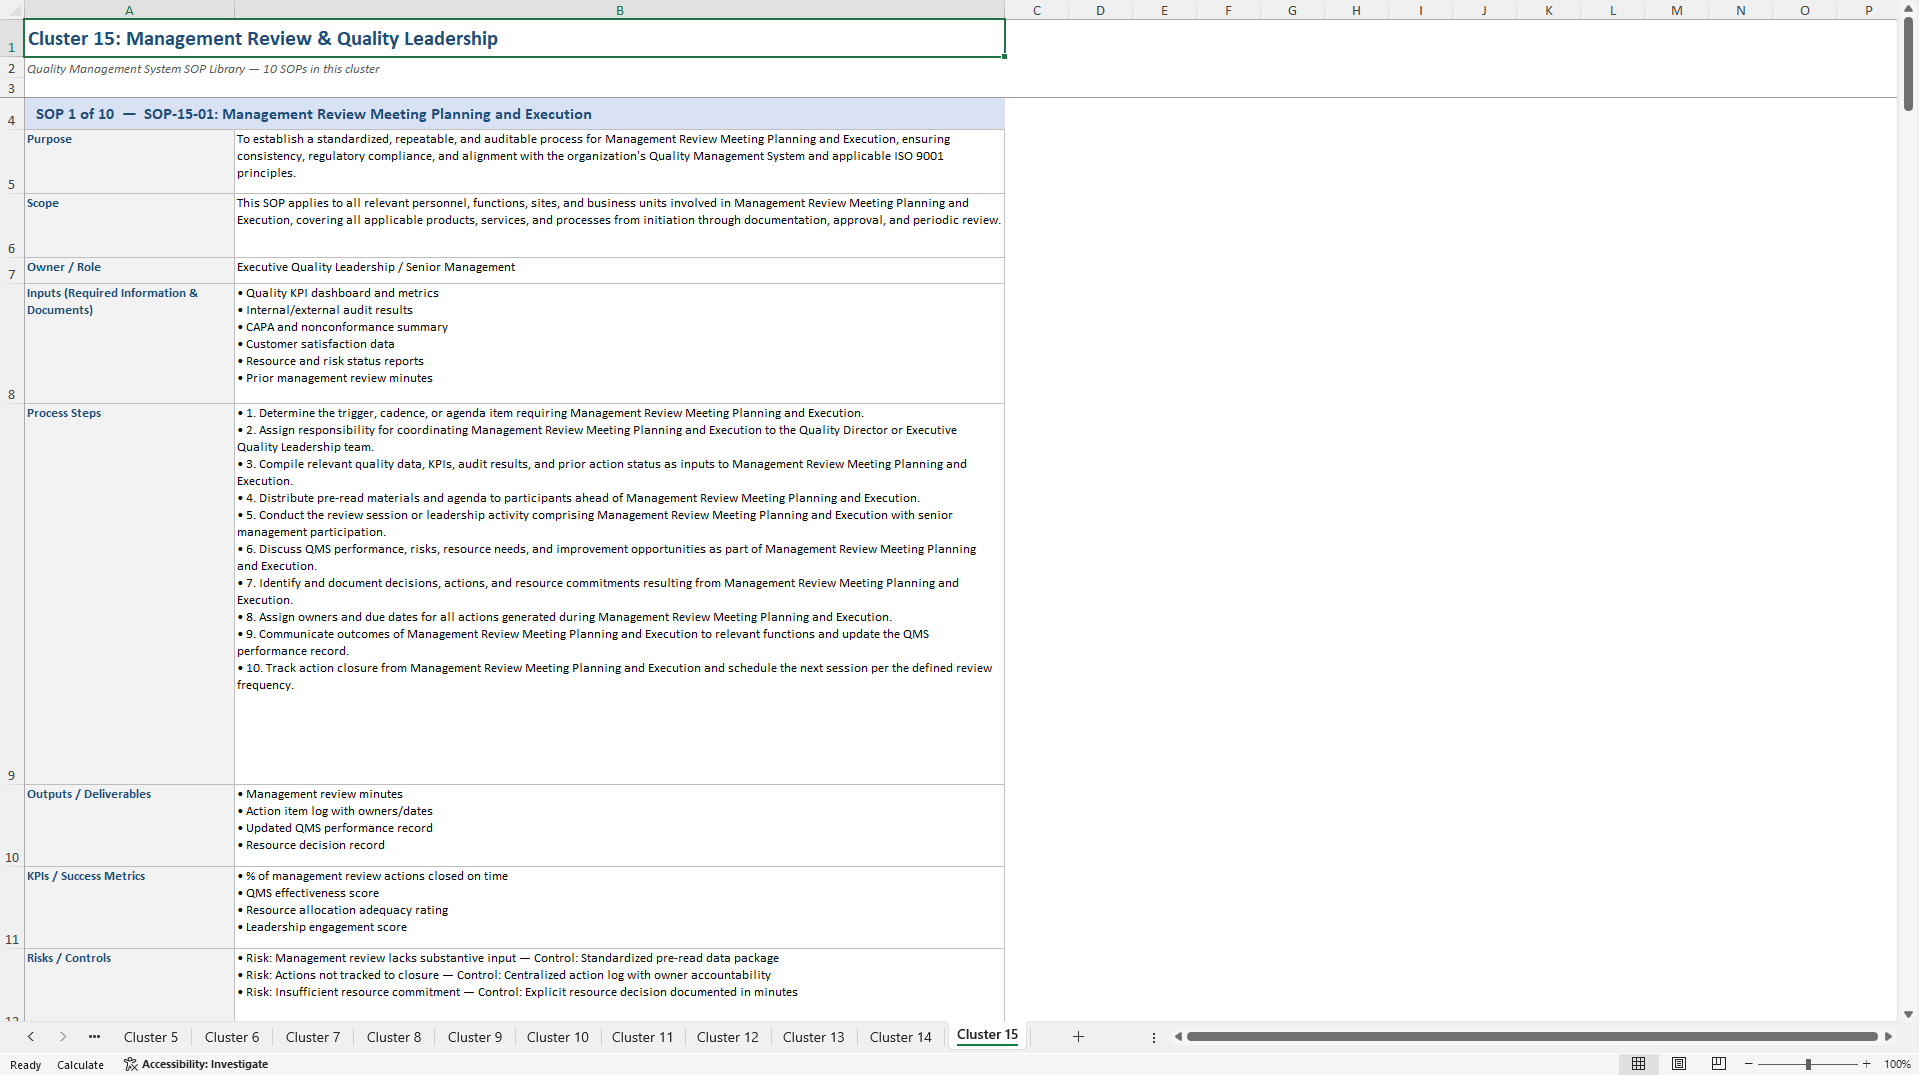Open the Cluster 6 sheet

pyautogui.click(x=232, y=1037)
